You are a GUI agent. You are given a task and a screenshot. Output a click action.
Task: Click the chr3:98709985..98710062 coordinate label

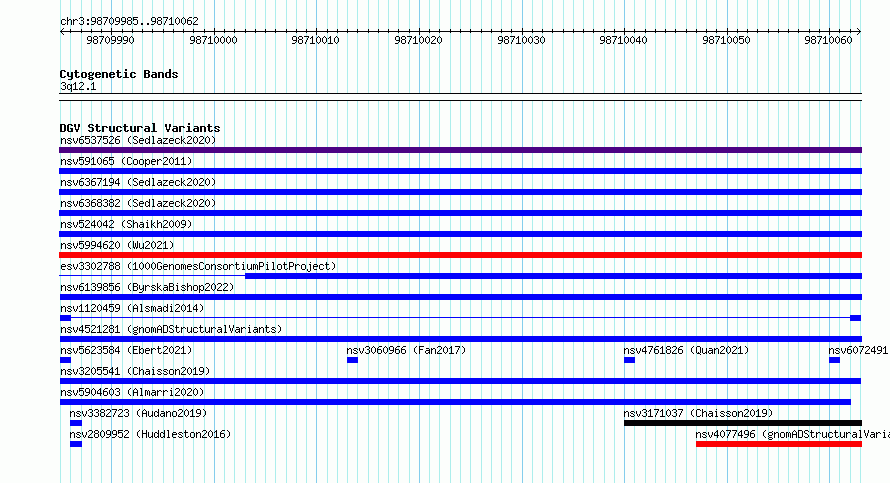(x=129, y=21)
